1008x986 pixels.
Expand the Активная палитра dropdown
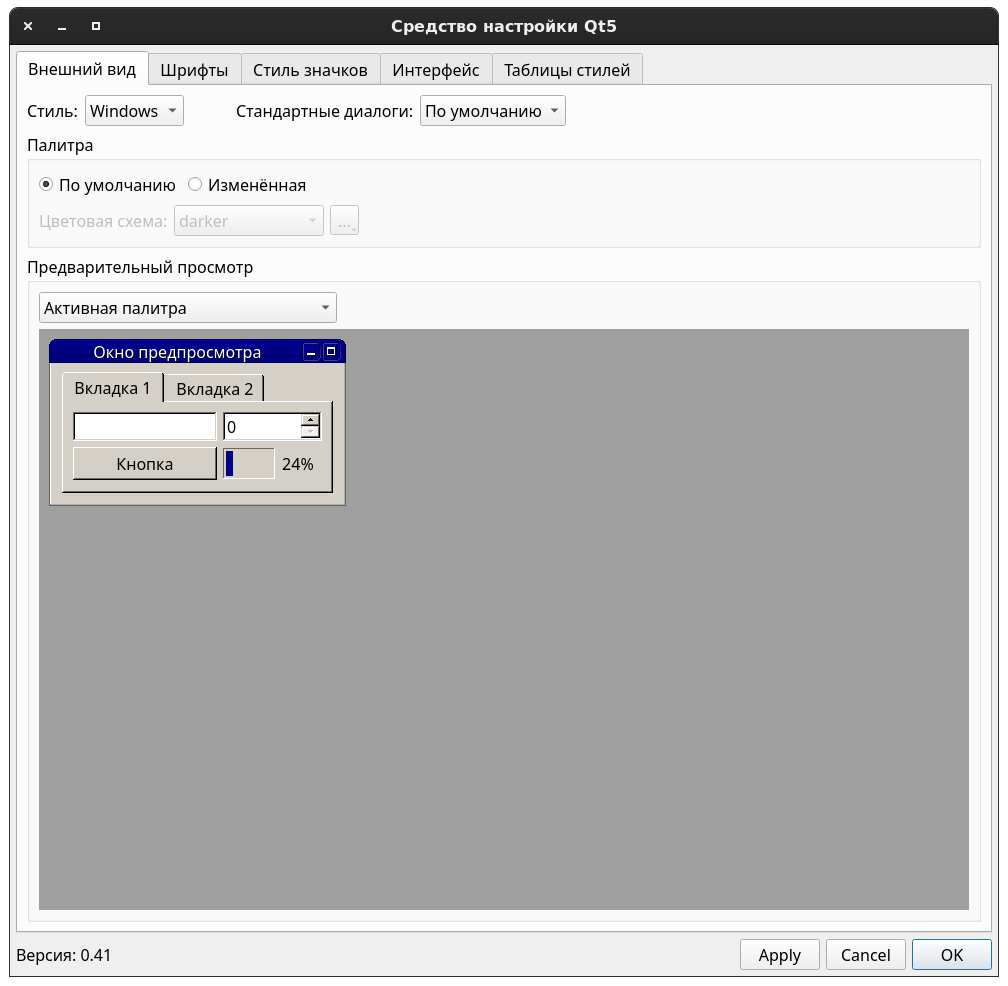tap(188, 308)
